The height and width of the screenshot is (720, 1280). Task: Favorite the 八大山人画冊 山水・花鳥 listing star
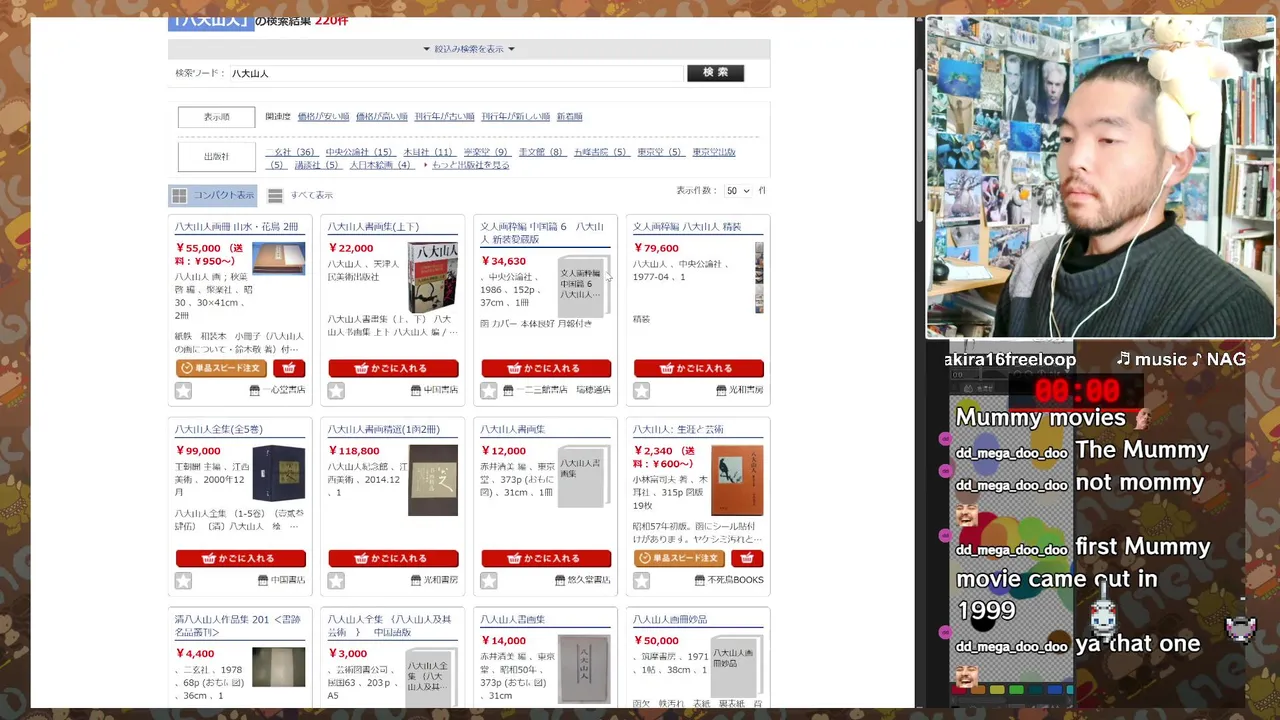coord(183,391)
